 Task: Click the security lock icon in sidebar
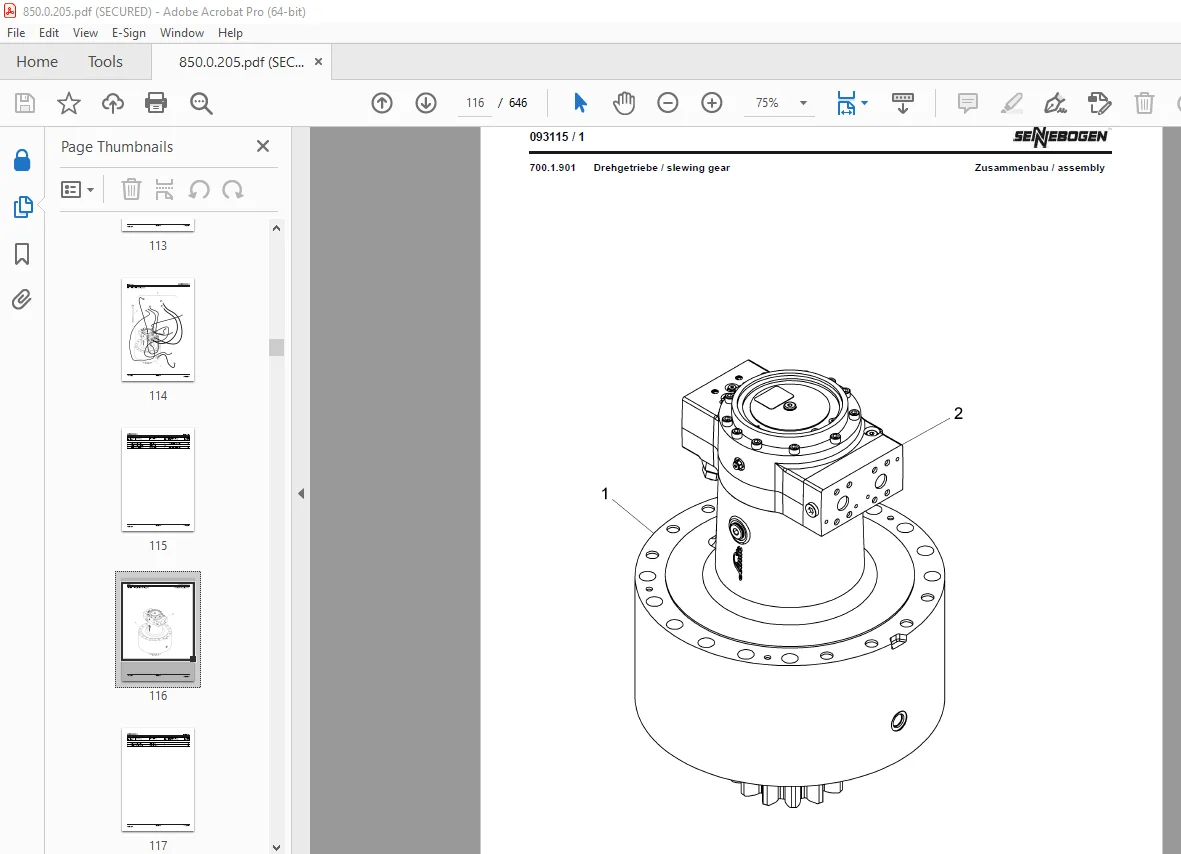coord(22,160)
